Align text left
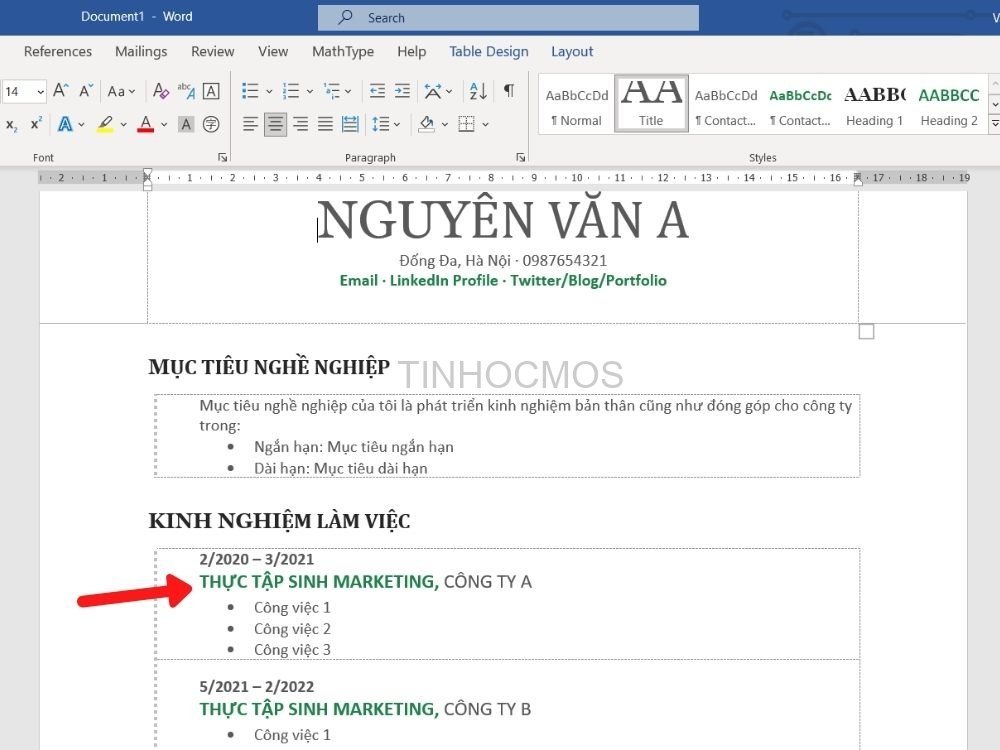 pos(251,124)
